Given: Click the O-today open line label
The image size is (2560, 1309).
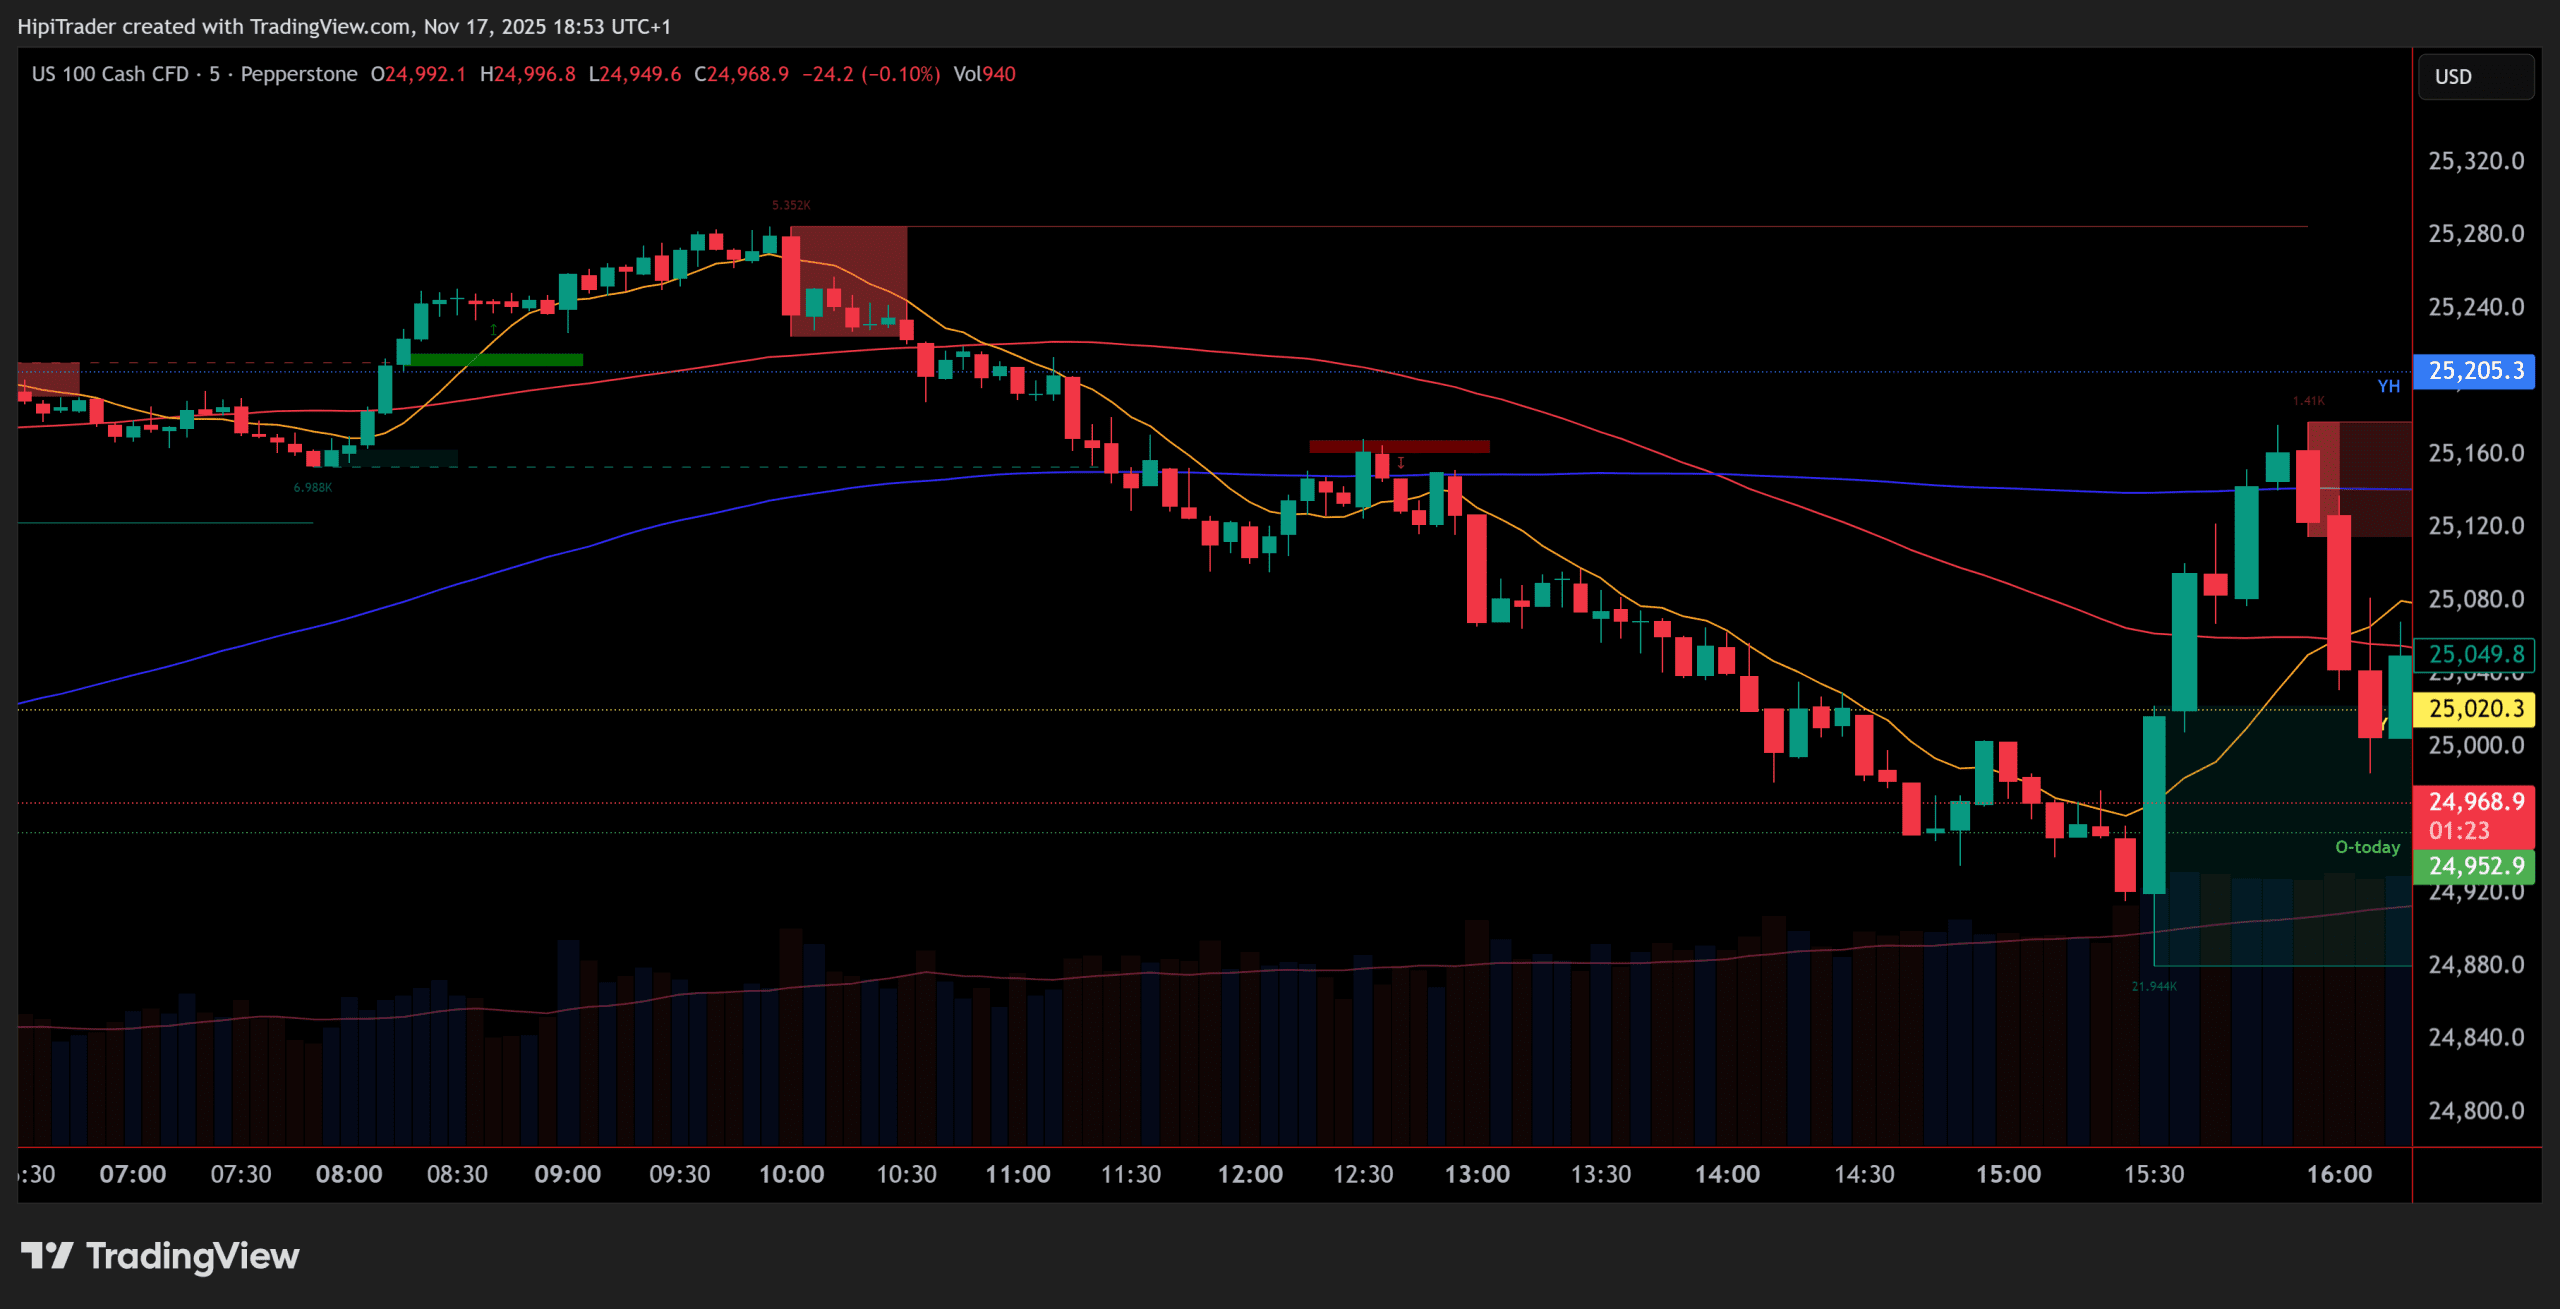Looking at the screenshot, I should 2366,847.
